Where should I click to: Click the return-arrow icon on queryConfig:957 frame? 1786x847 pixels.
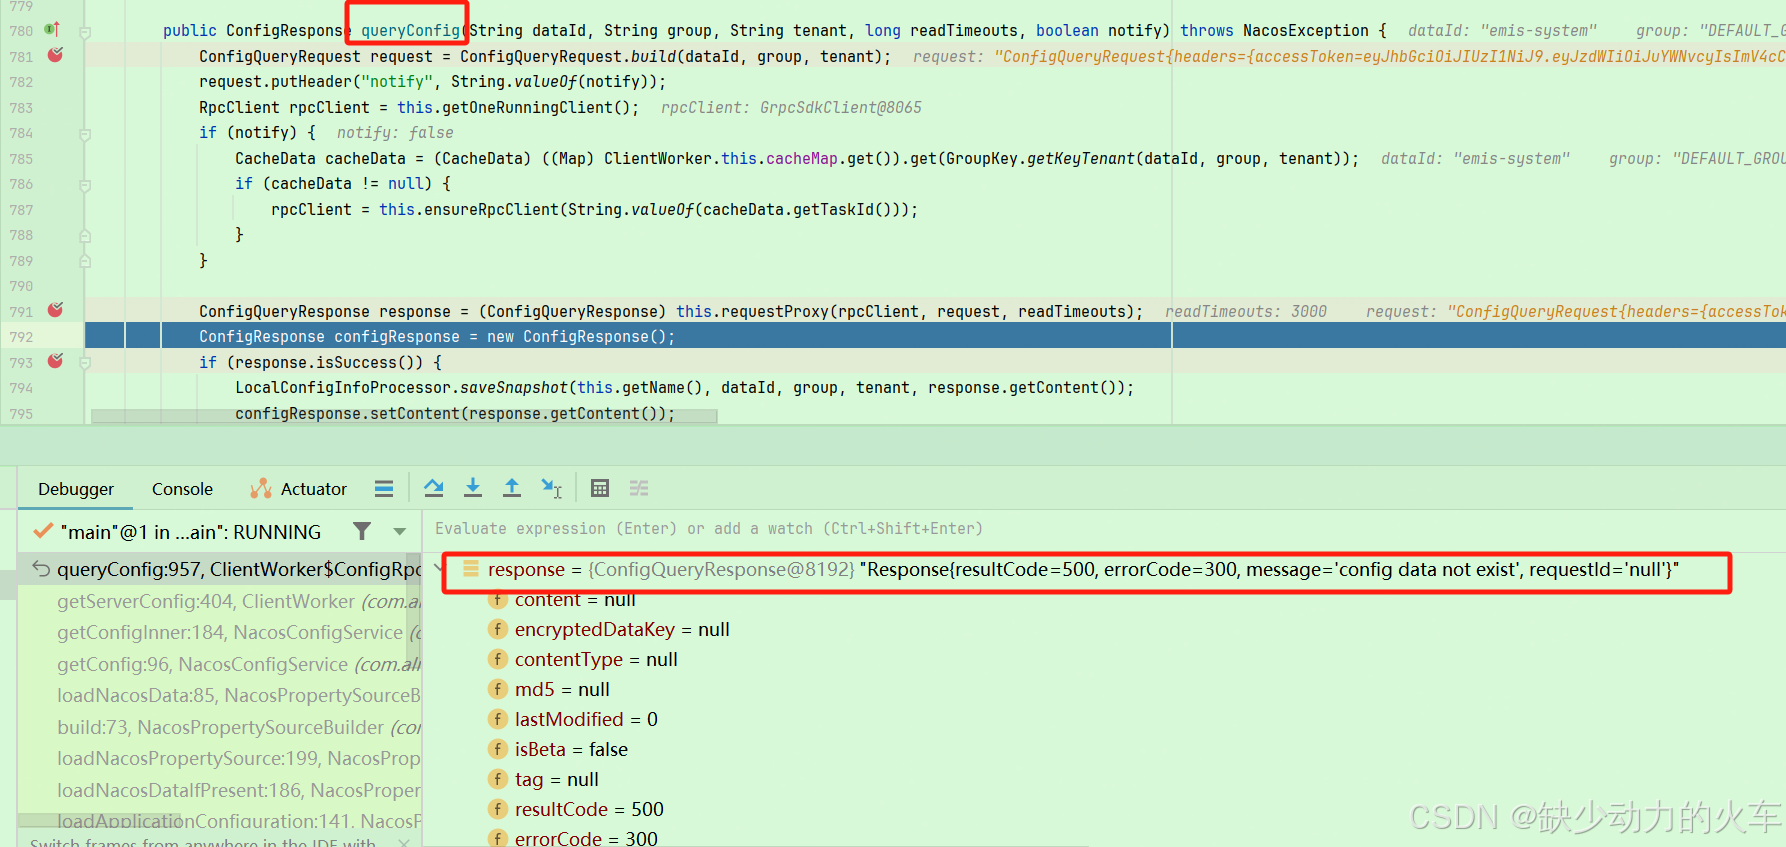[x=41, y=569]
